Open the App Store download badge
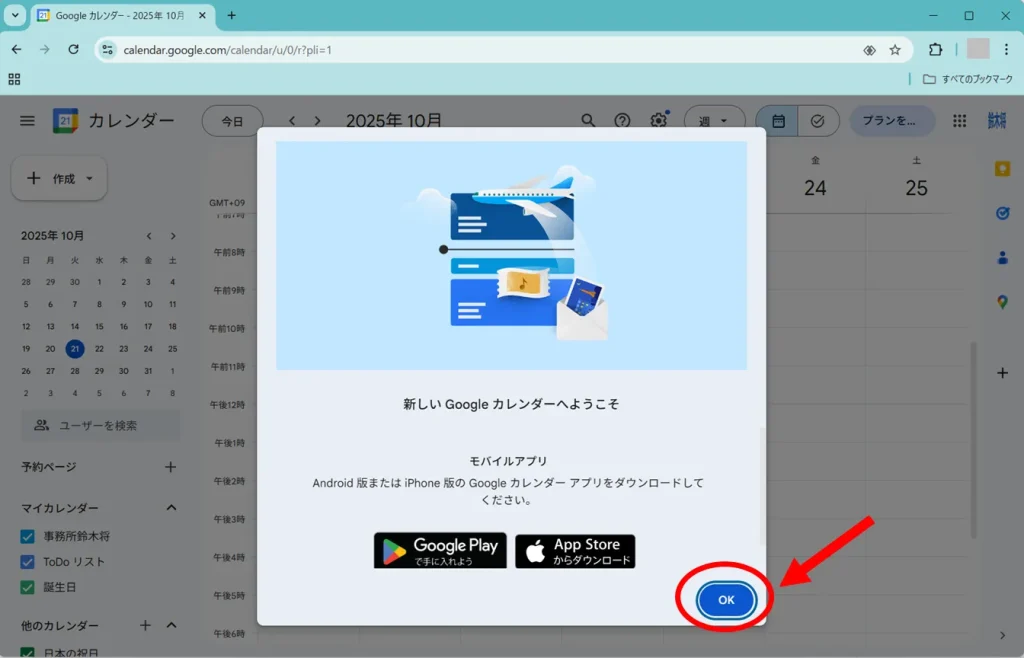 [575, 551]
